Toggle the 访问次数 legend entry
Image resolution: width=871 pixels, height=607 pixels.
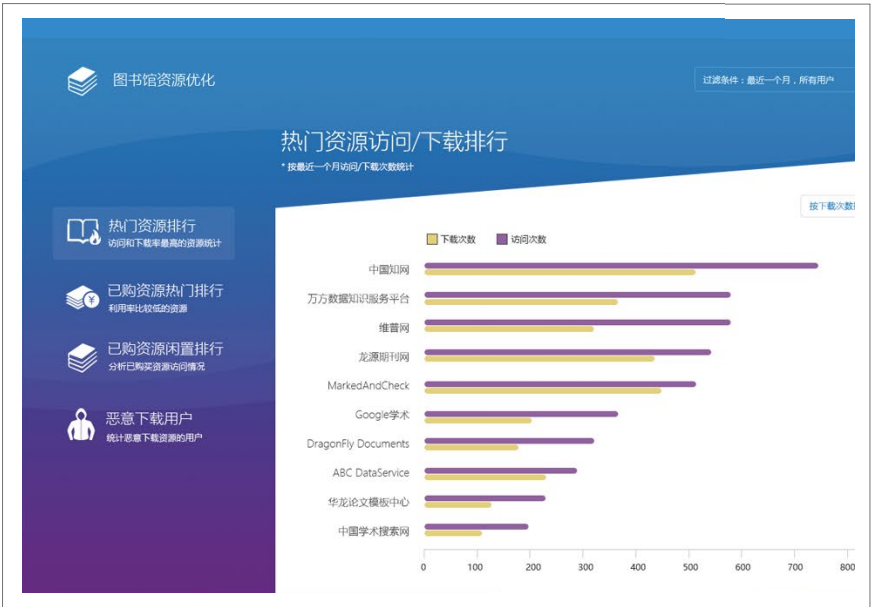tap(522, 239)
